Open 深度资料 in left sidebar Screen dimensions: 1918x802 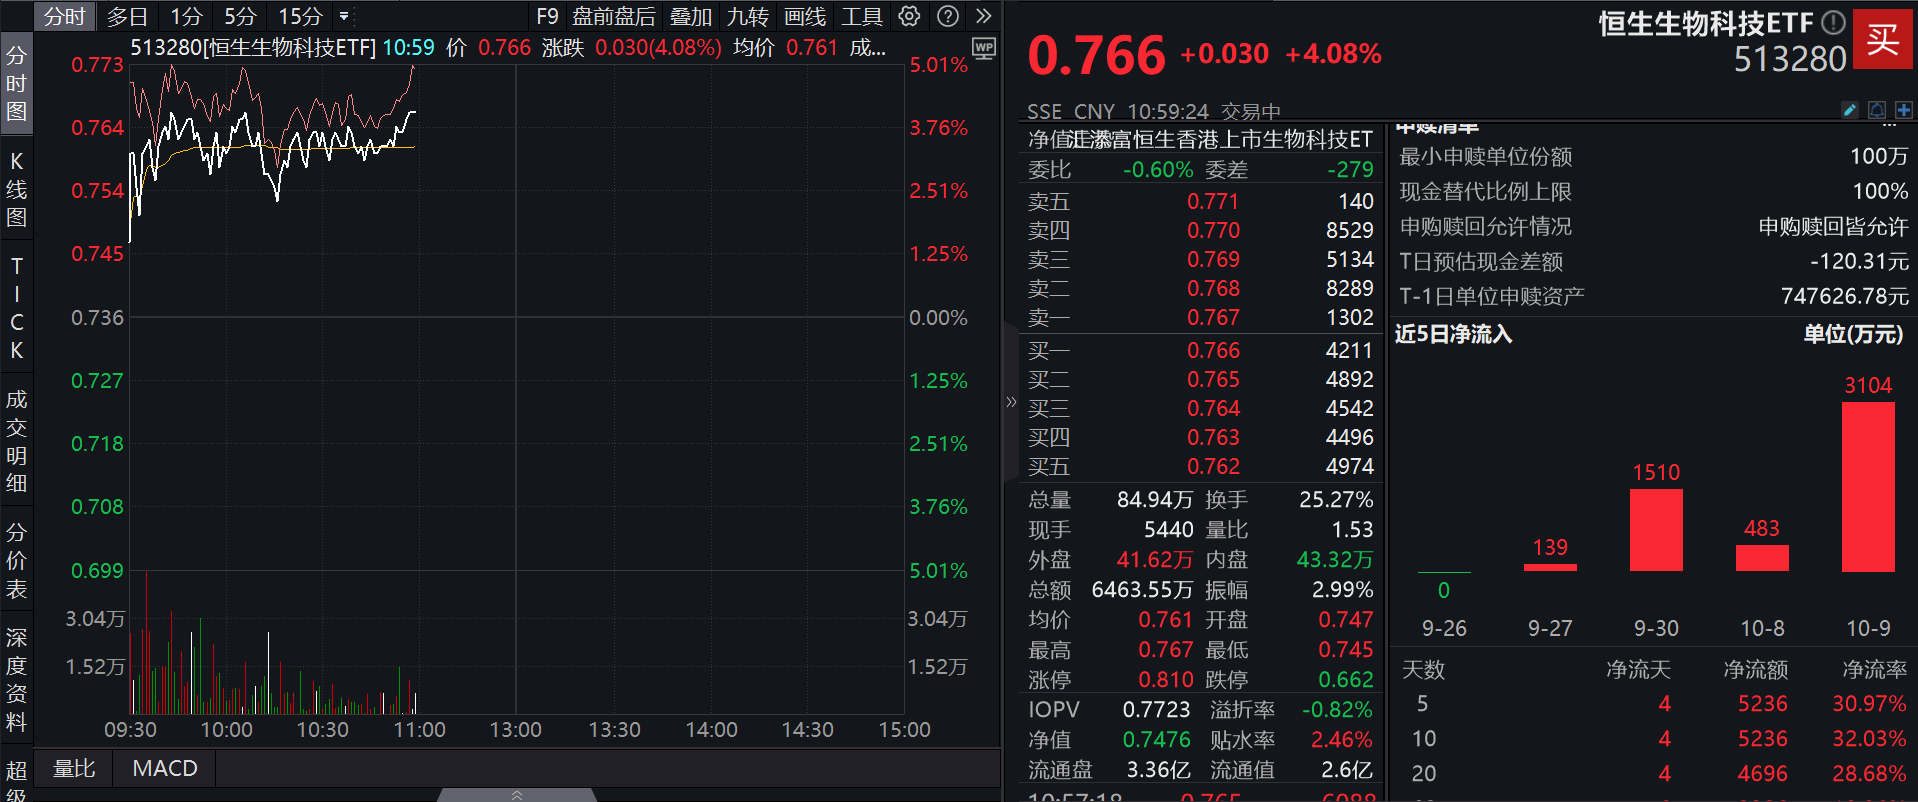pyautogui.click(x=16, y=679)
